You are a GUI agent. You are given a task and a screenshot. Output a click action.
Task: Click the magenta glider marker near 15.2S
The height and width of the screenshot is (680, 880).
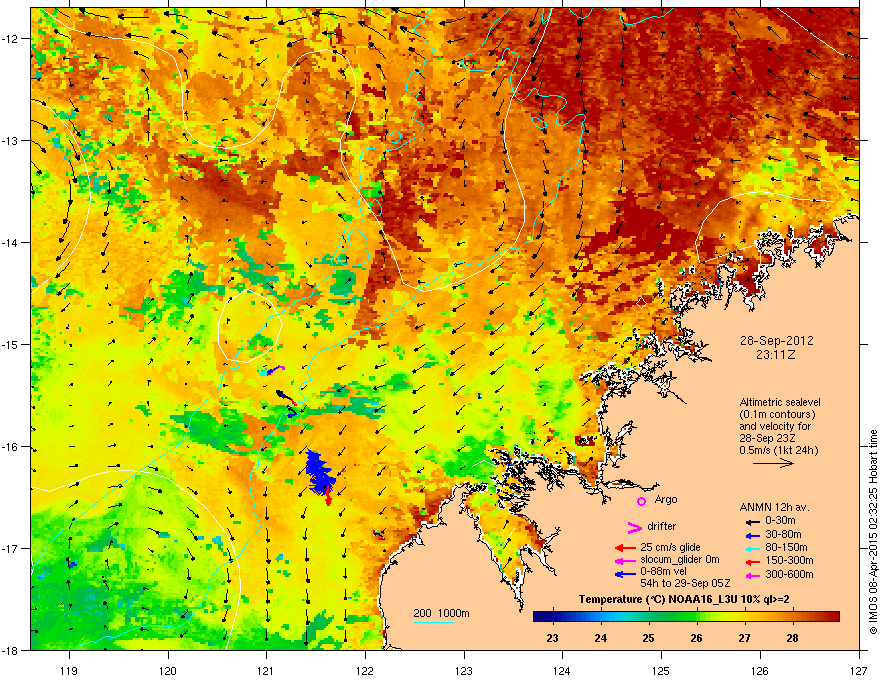pyautogui.click(x=281, y=368)
